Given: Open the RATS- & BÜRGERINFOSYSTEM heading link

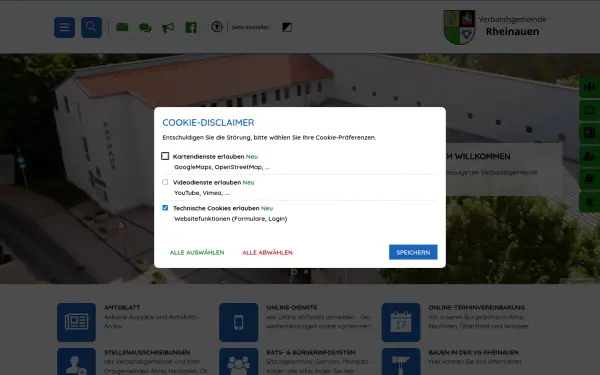Looking at the screenshot, I should 311,352.
